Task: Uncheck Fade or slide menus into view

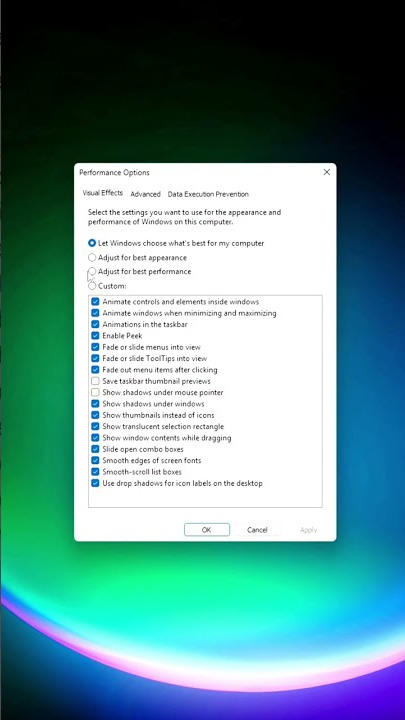Action: pos(95,347)
